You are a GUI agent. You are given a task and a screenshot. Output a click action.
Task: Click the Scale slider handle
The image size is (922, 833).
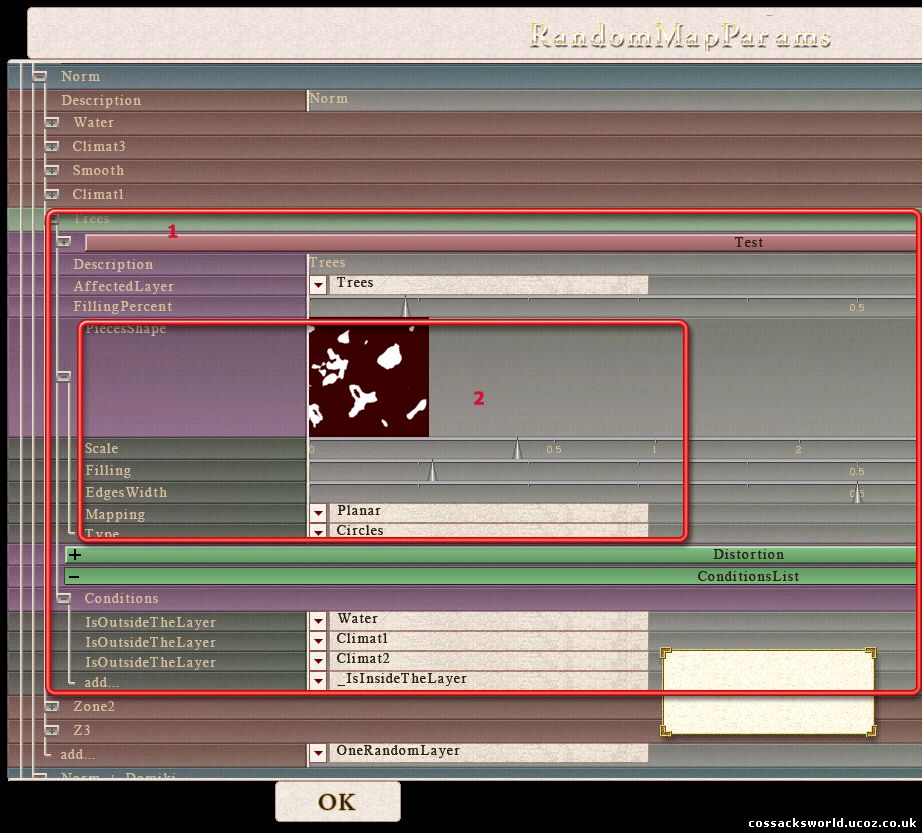517,449
